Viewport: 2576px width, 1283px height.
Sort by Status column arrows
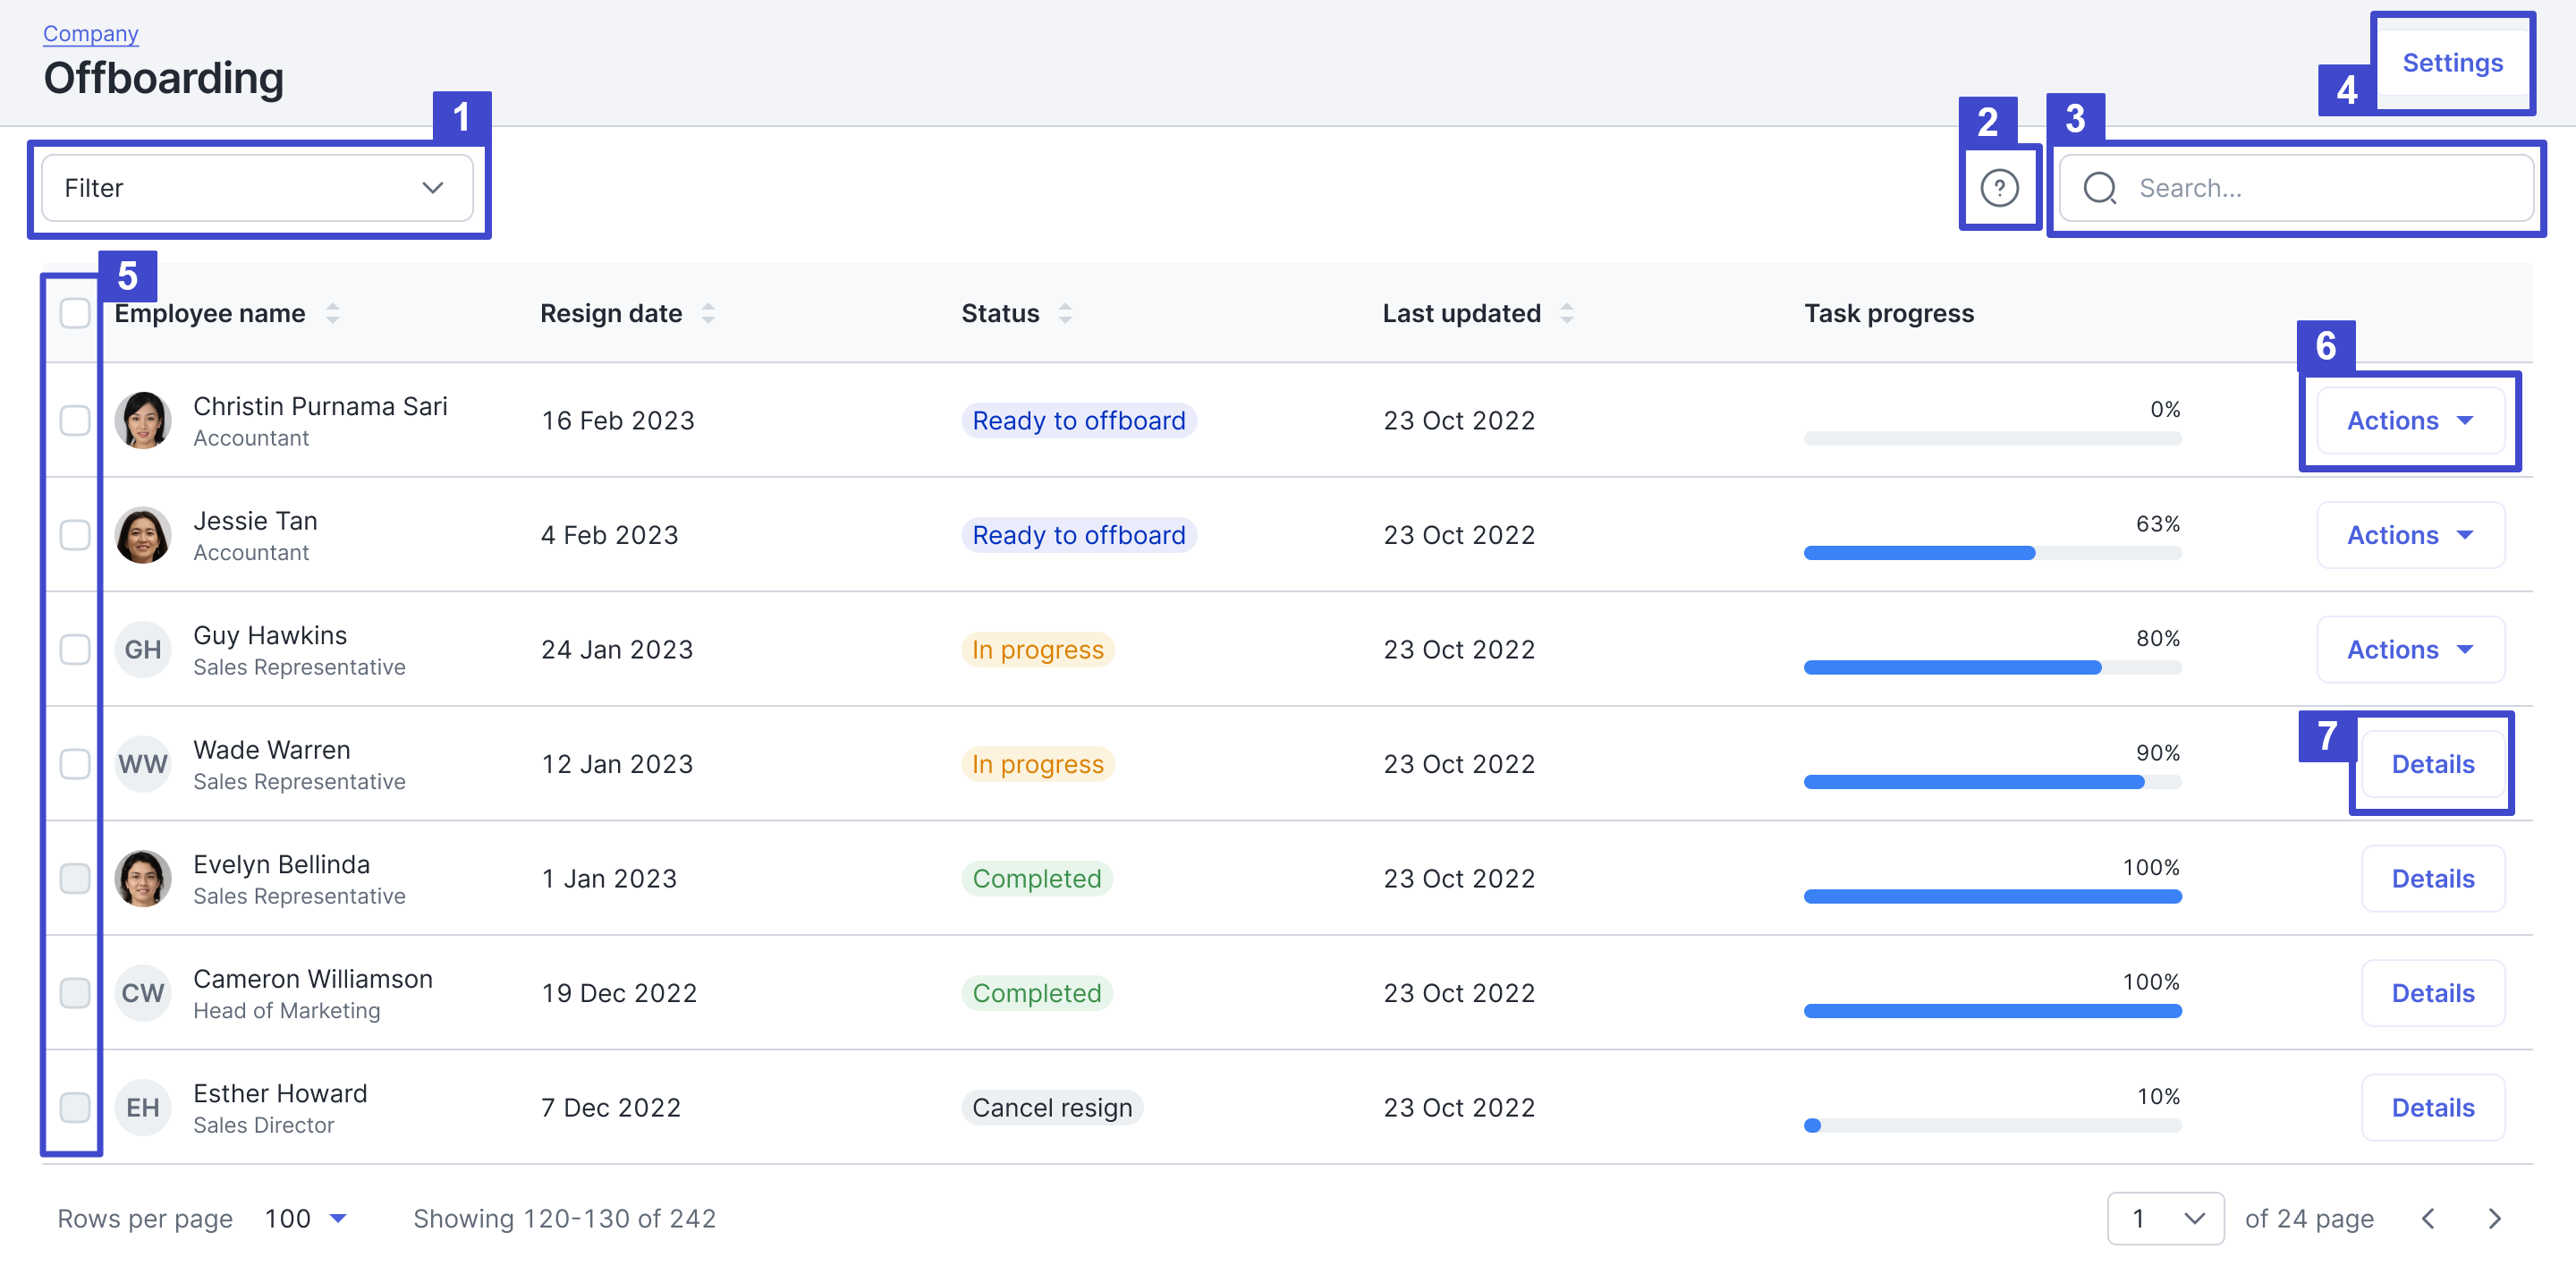pos(1065,314)
